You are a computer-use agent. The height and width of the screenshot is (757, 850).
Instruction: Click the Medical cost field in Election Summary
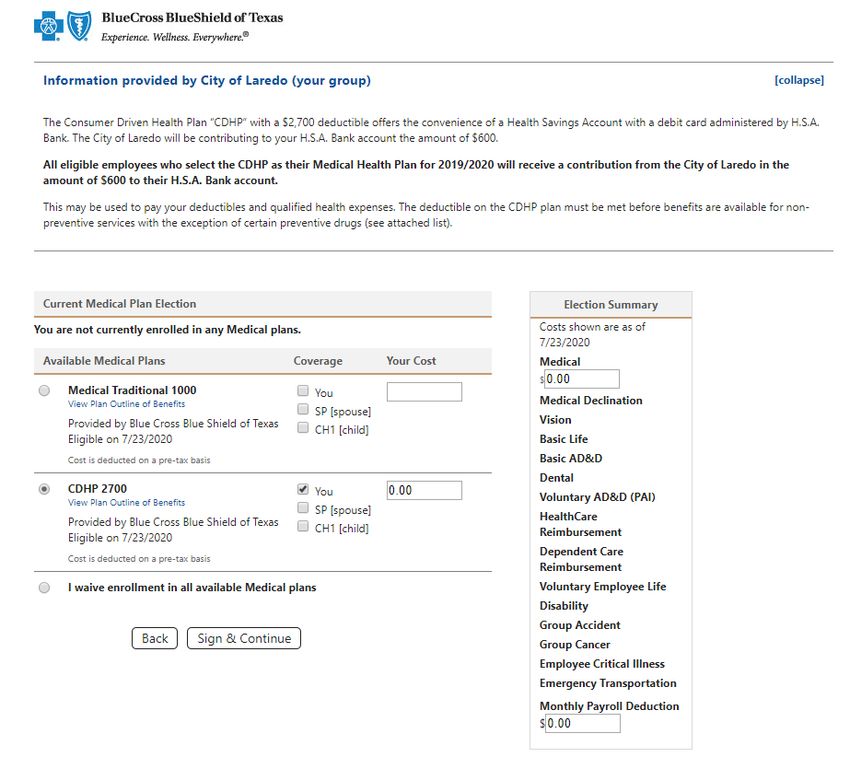coord(582,379)
